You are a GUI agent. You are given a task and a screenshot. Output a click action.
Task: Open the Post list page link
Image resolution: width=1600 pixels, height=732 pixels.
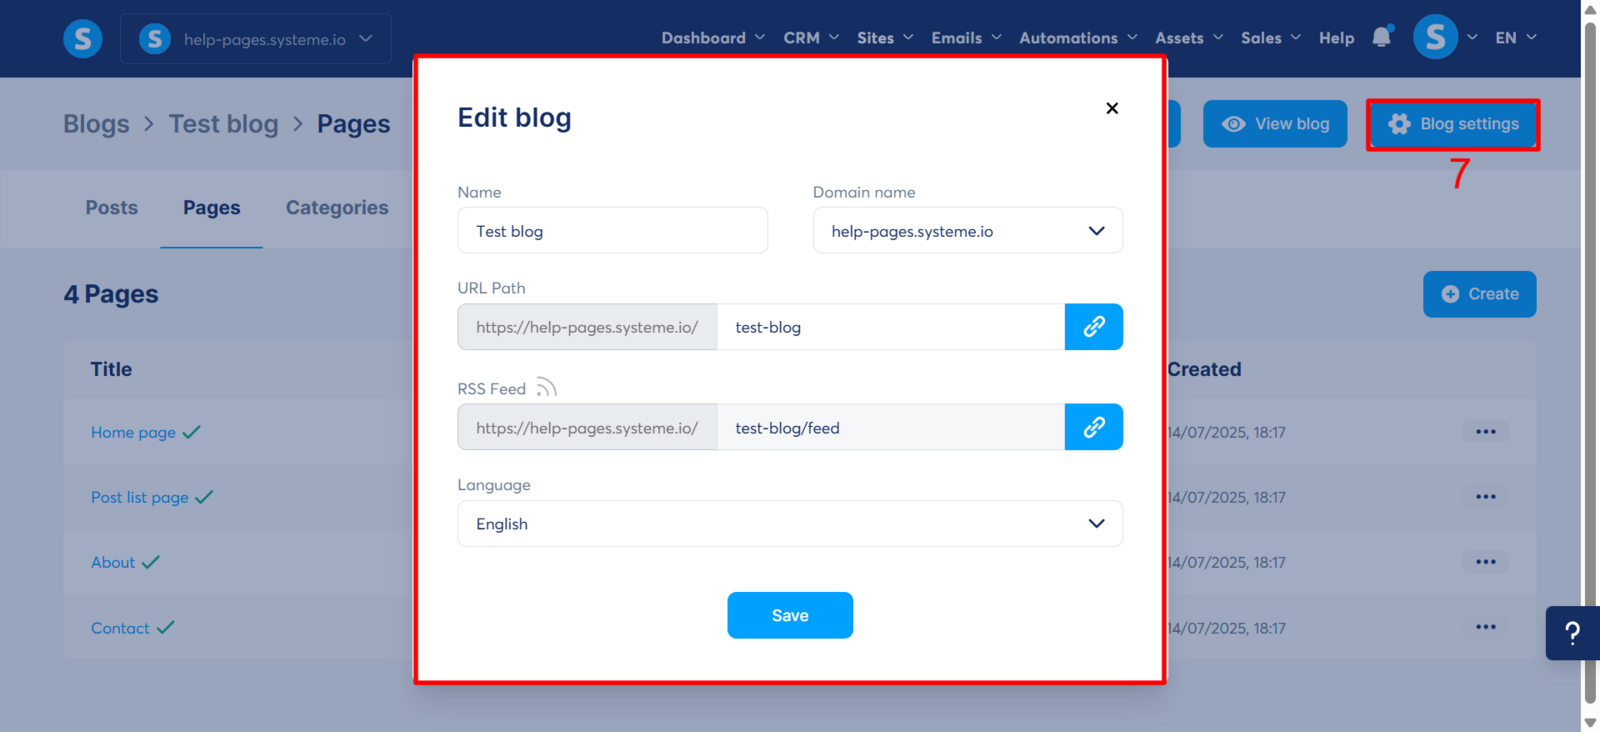click(x=140, y=497)
